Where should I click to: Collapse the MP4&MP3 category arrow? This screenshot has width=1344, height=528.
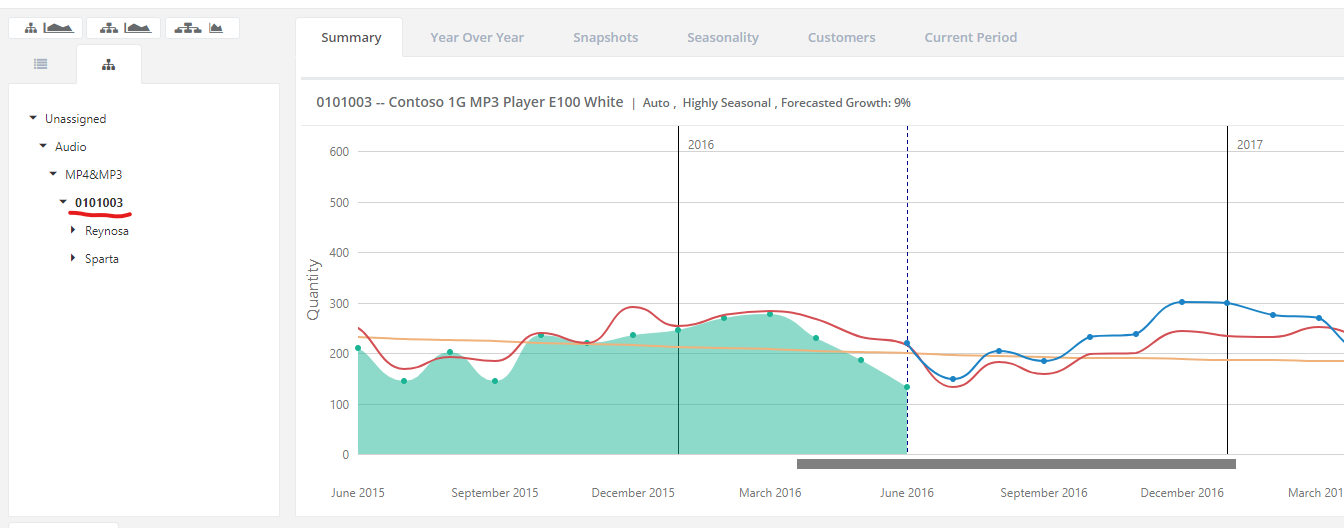[x=53, y=174]
